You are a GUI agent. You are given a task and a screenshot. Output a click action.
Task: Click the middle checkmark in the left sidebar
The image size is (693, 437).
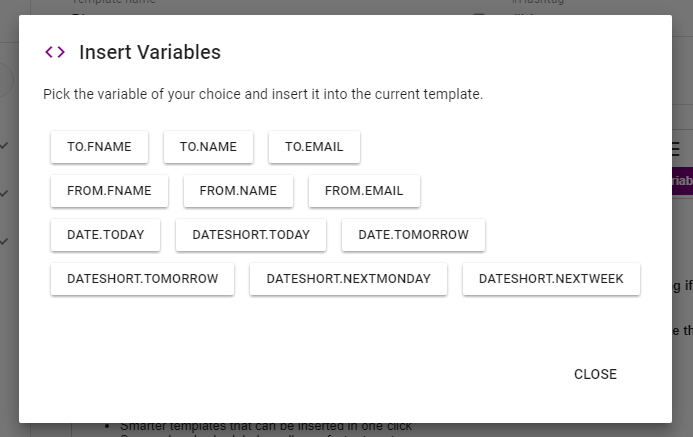pyautogui.click(x=4, y=193)
